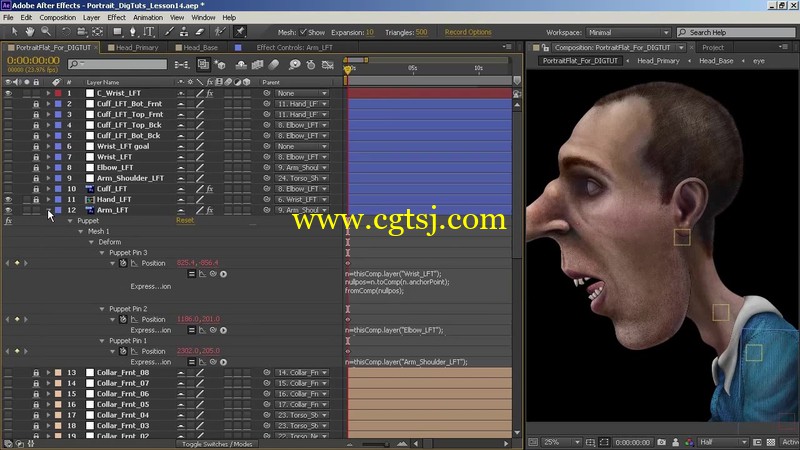Open the Effect menu
Image resolution: width=800 pixels, height=450 pixels.
pyautogui.click(x=116, y=17)
